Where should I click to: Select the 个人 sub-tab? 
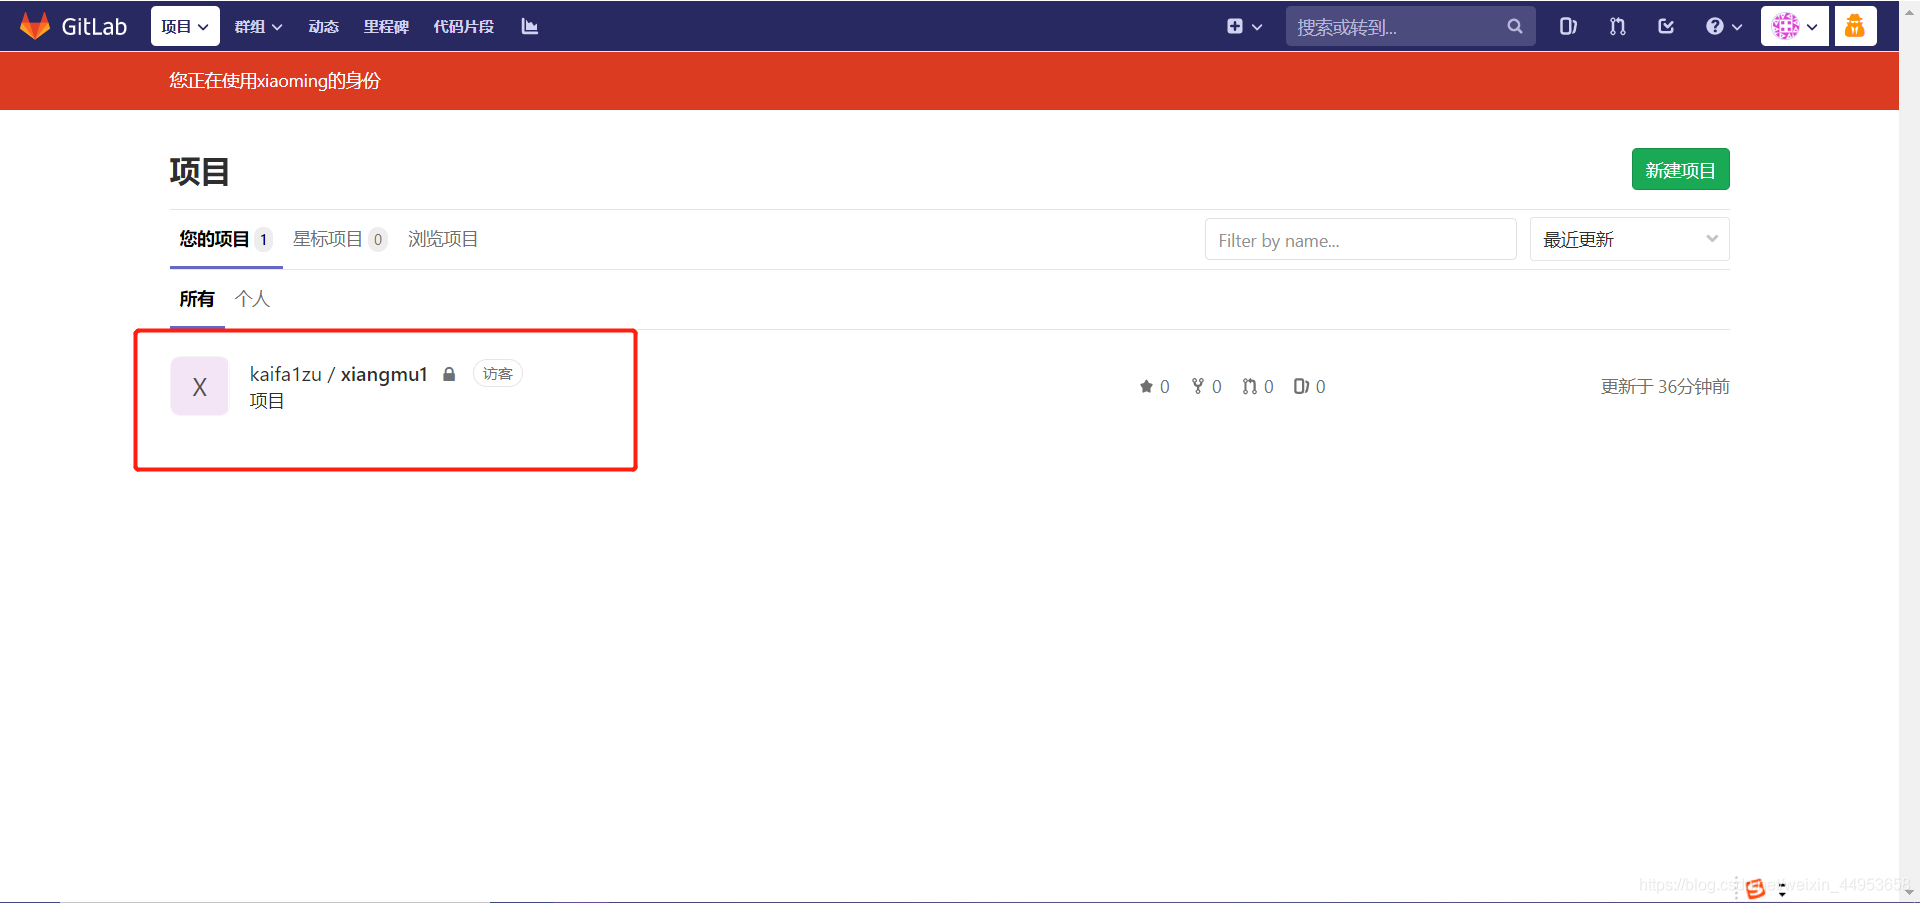coord(252,299)
